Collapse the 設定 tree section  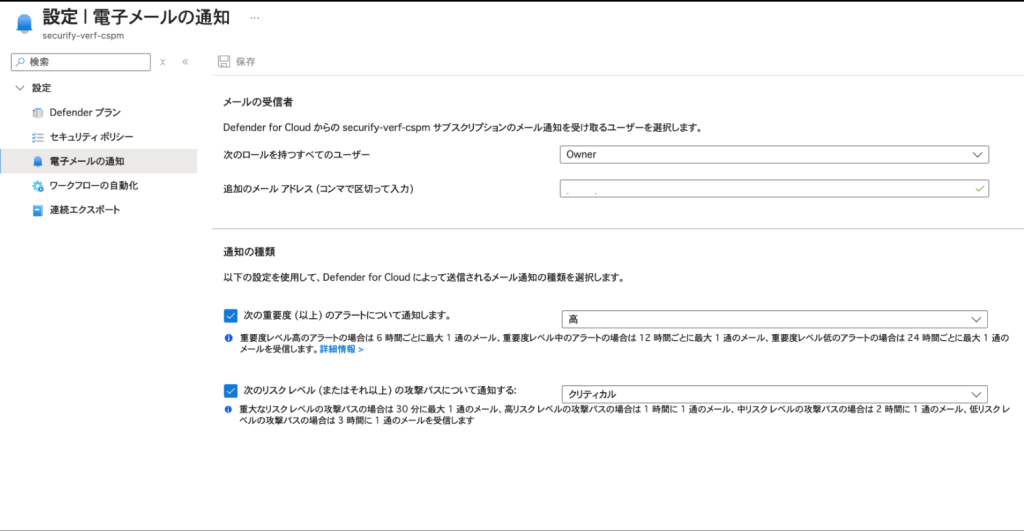(x=20, y=88)
